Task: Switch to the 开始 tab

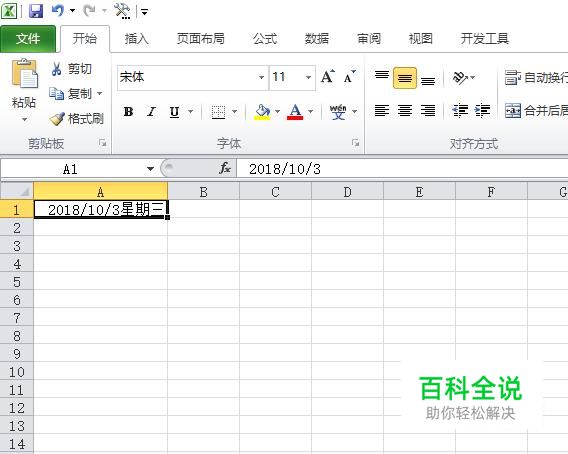Action: pos(85,38)
